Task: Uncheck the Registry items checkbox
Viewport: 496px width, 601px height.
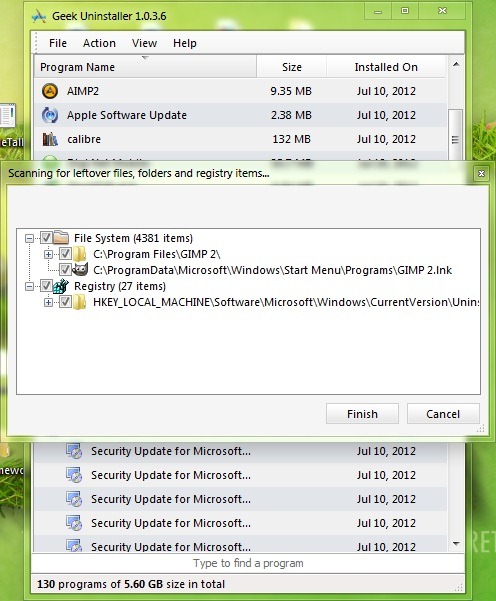Action: coord(46,286)
